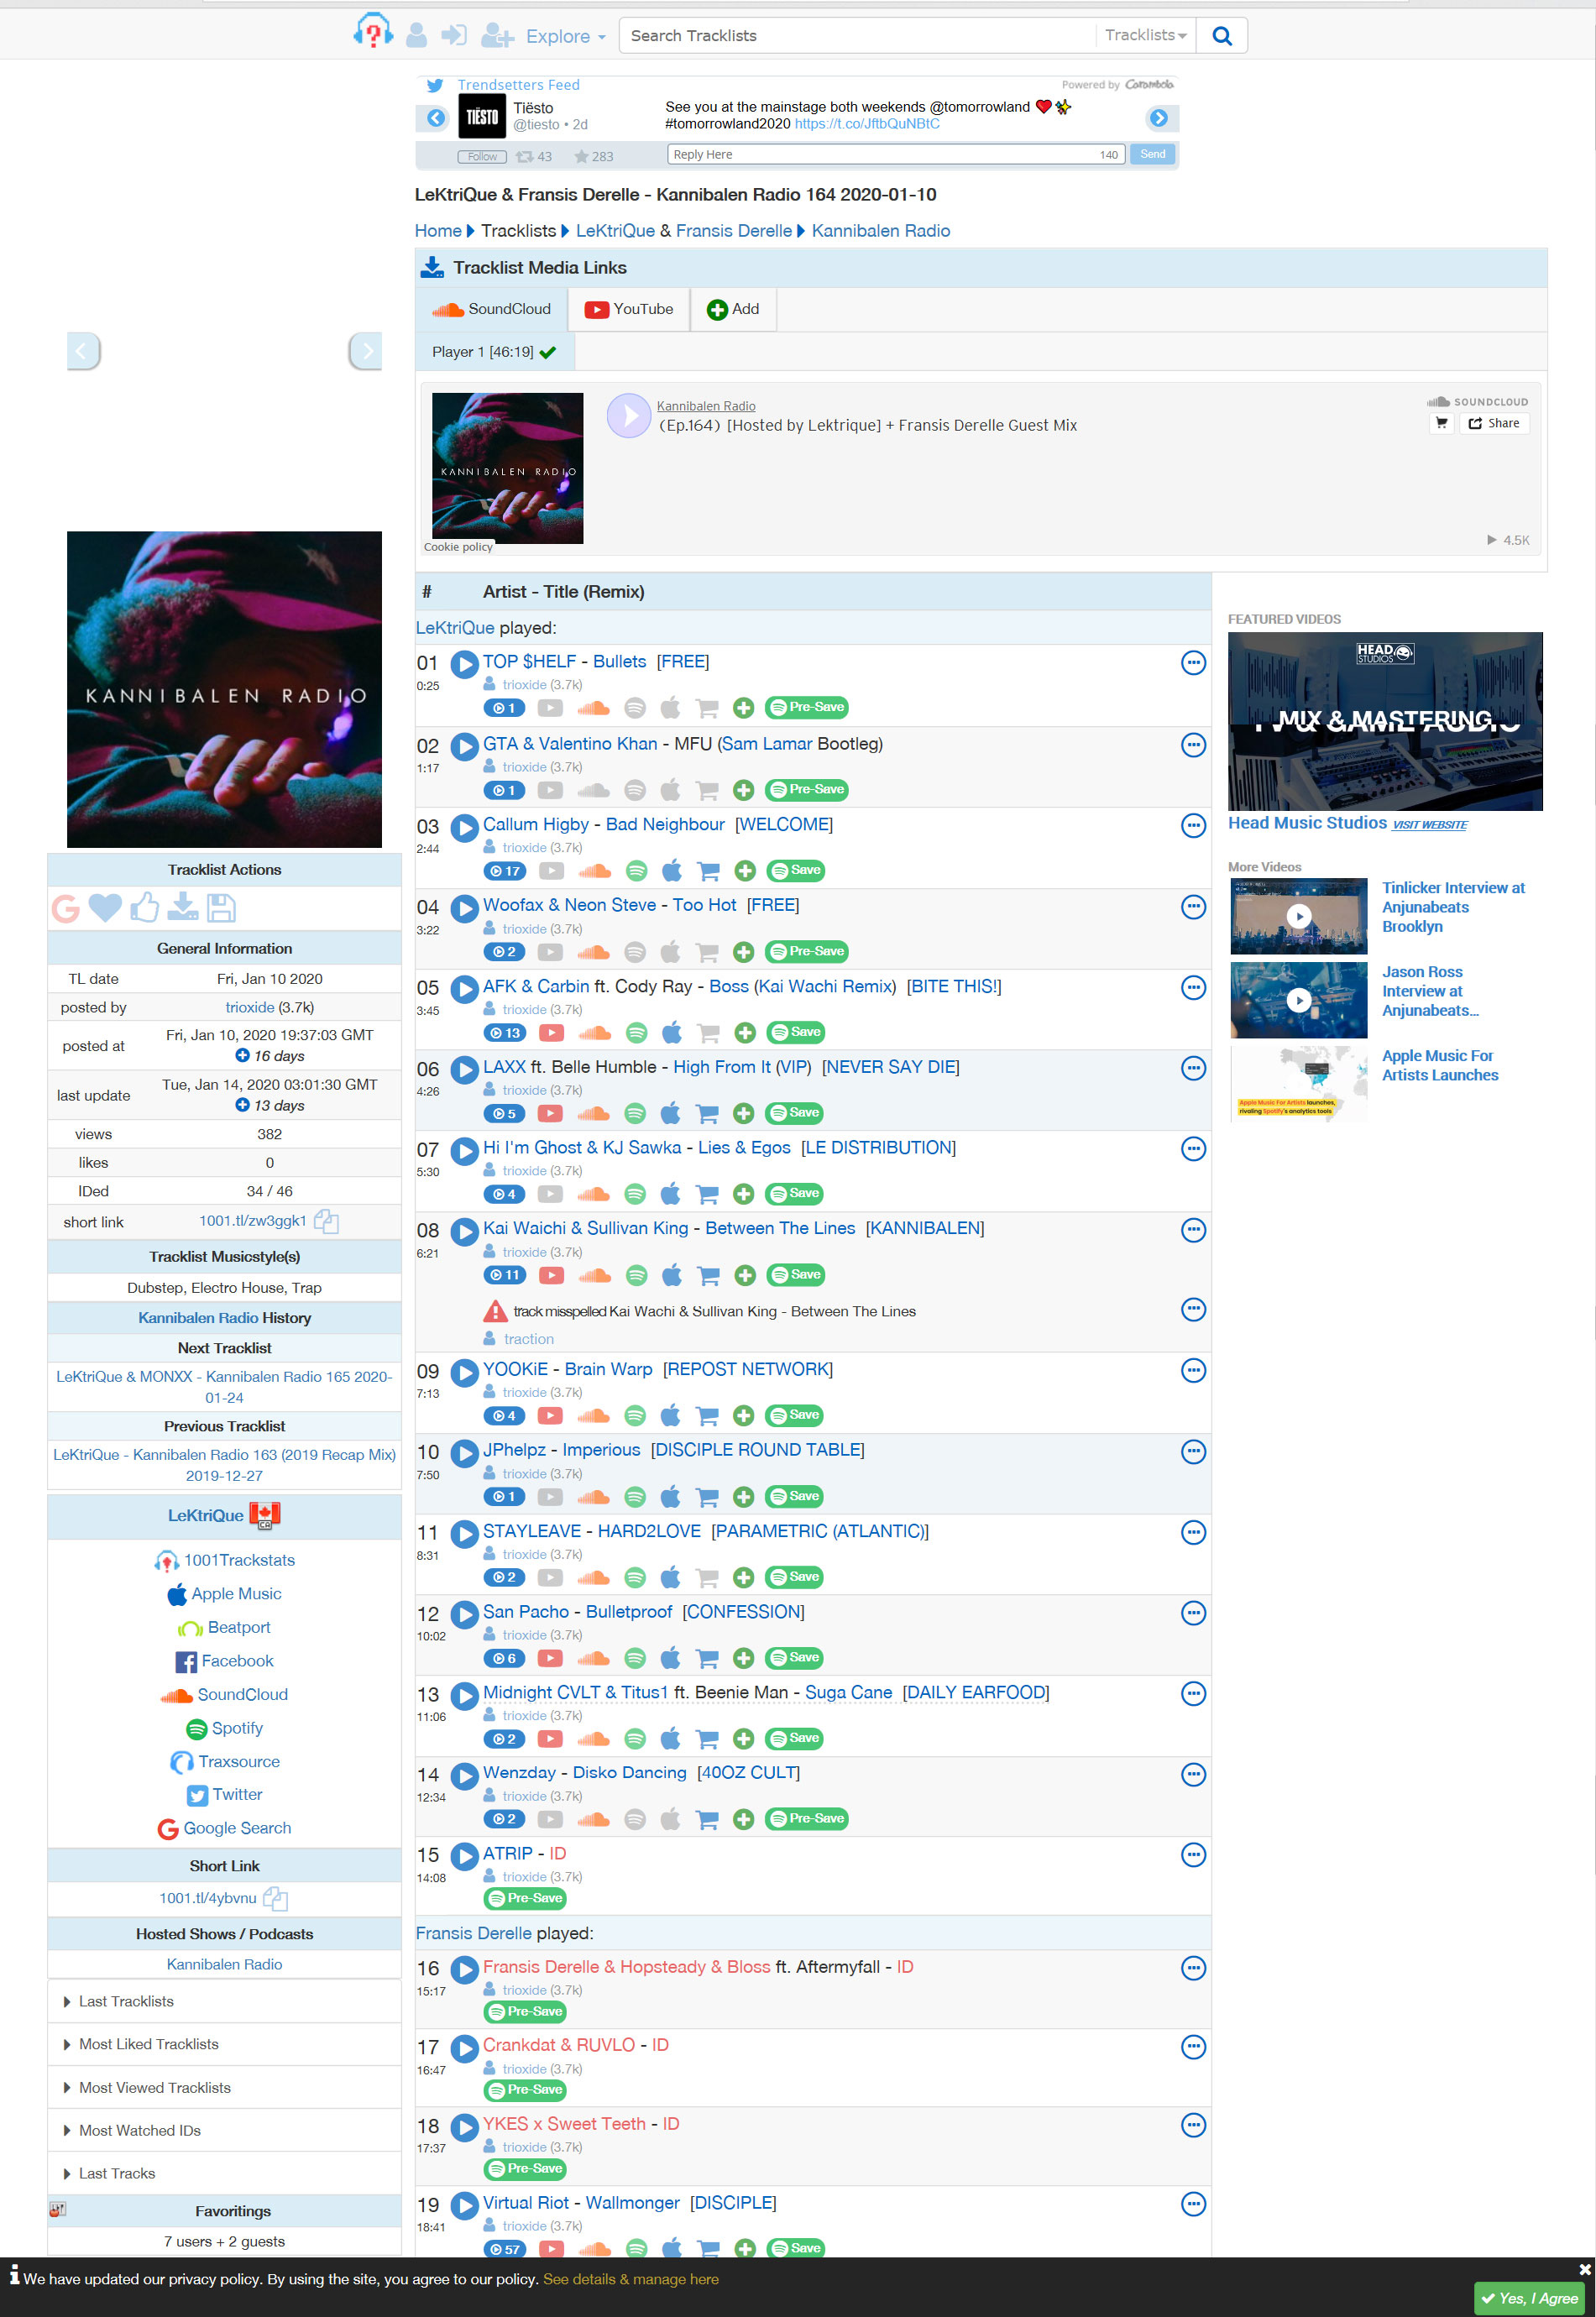Click the Reply Here tweet field
The width and height of the screenshot is (1596, 2317).
(x=895, y=155)
